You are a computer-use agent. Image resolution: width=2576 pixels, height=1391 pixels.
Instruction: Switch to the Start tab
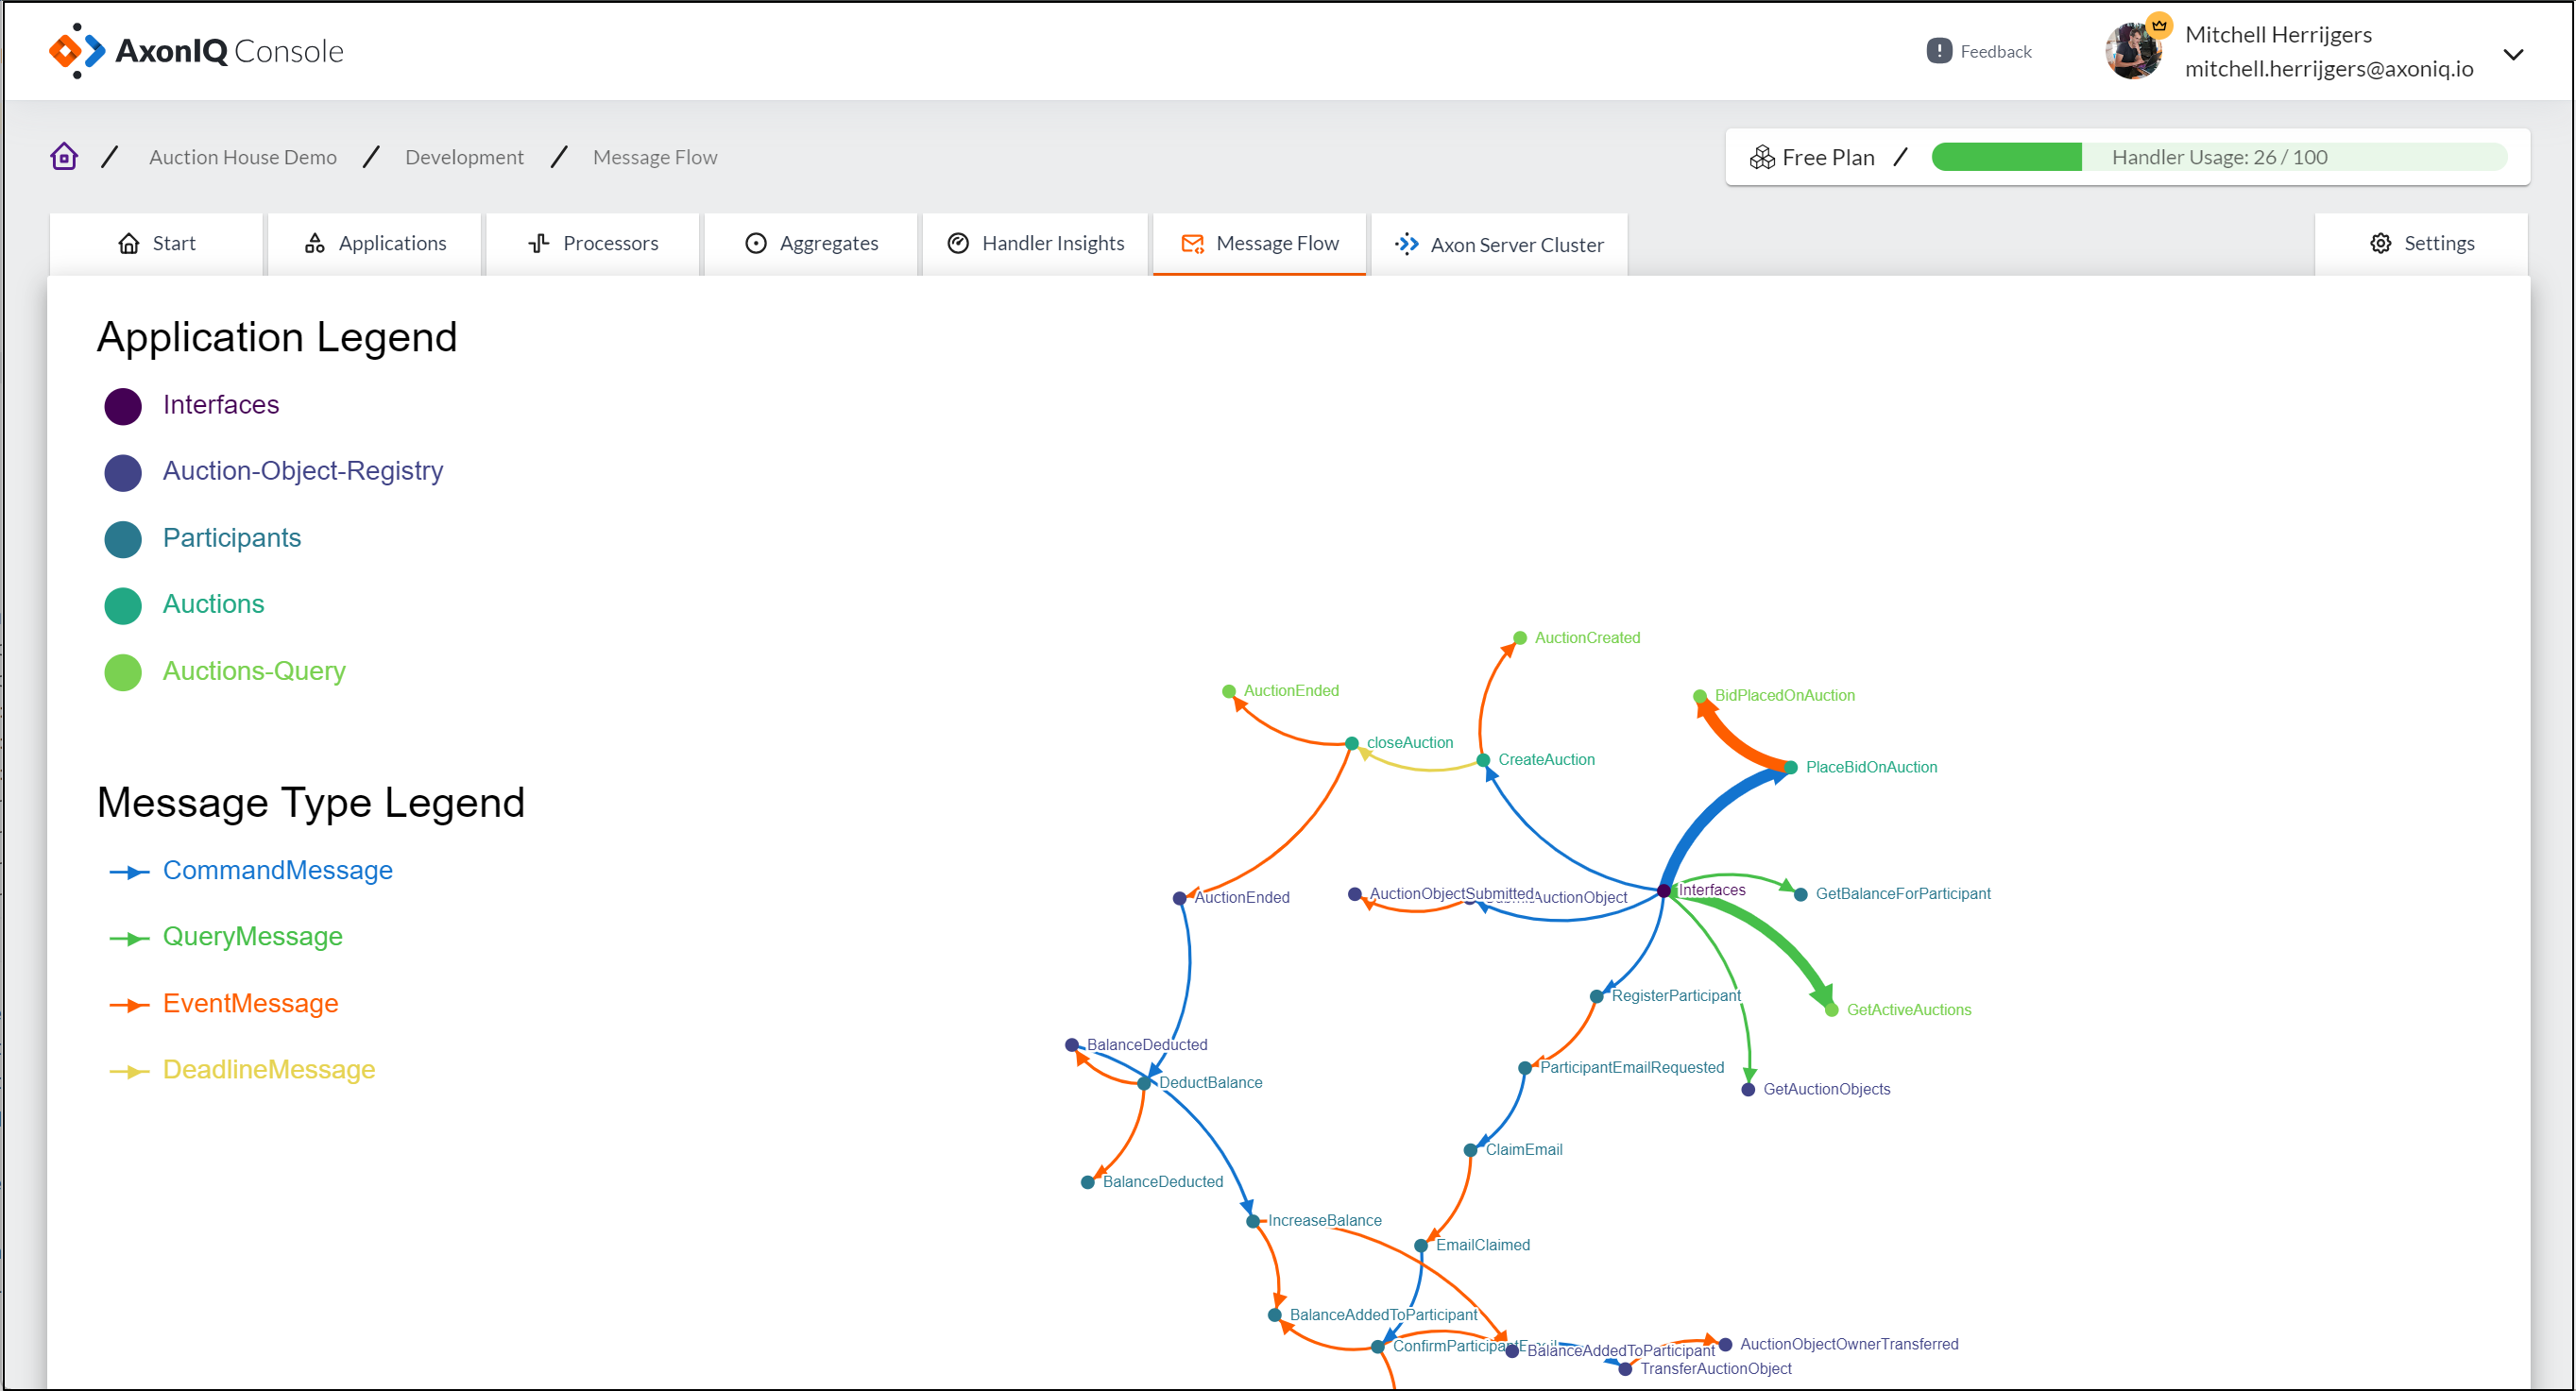[156, 243]
